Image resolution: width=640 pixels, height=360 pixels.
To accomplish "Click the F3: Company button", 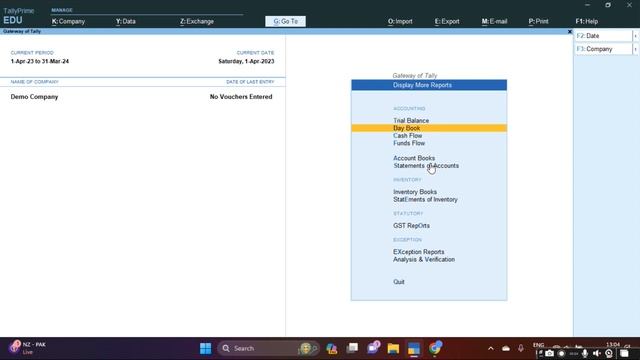I will pyautogui.click(x=603, y=49).
